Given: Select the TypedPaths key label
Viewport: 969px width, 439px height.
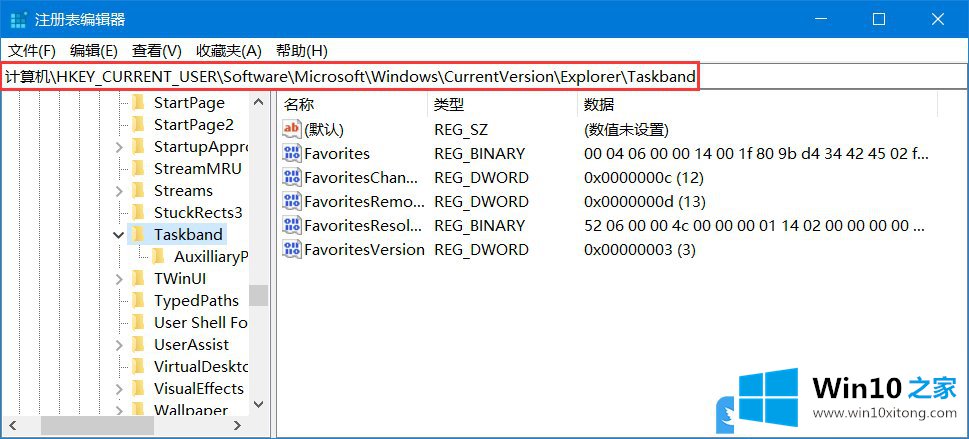Looking at the screenshot, I should tap(196, 300).
